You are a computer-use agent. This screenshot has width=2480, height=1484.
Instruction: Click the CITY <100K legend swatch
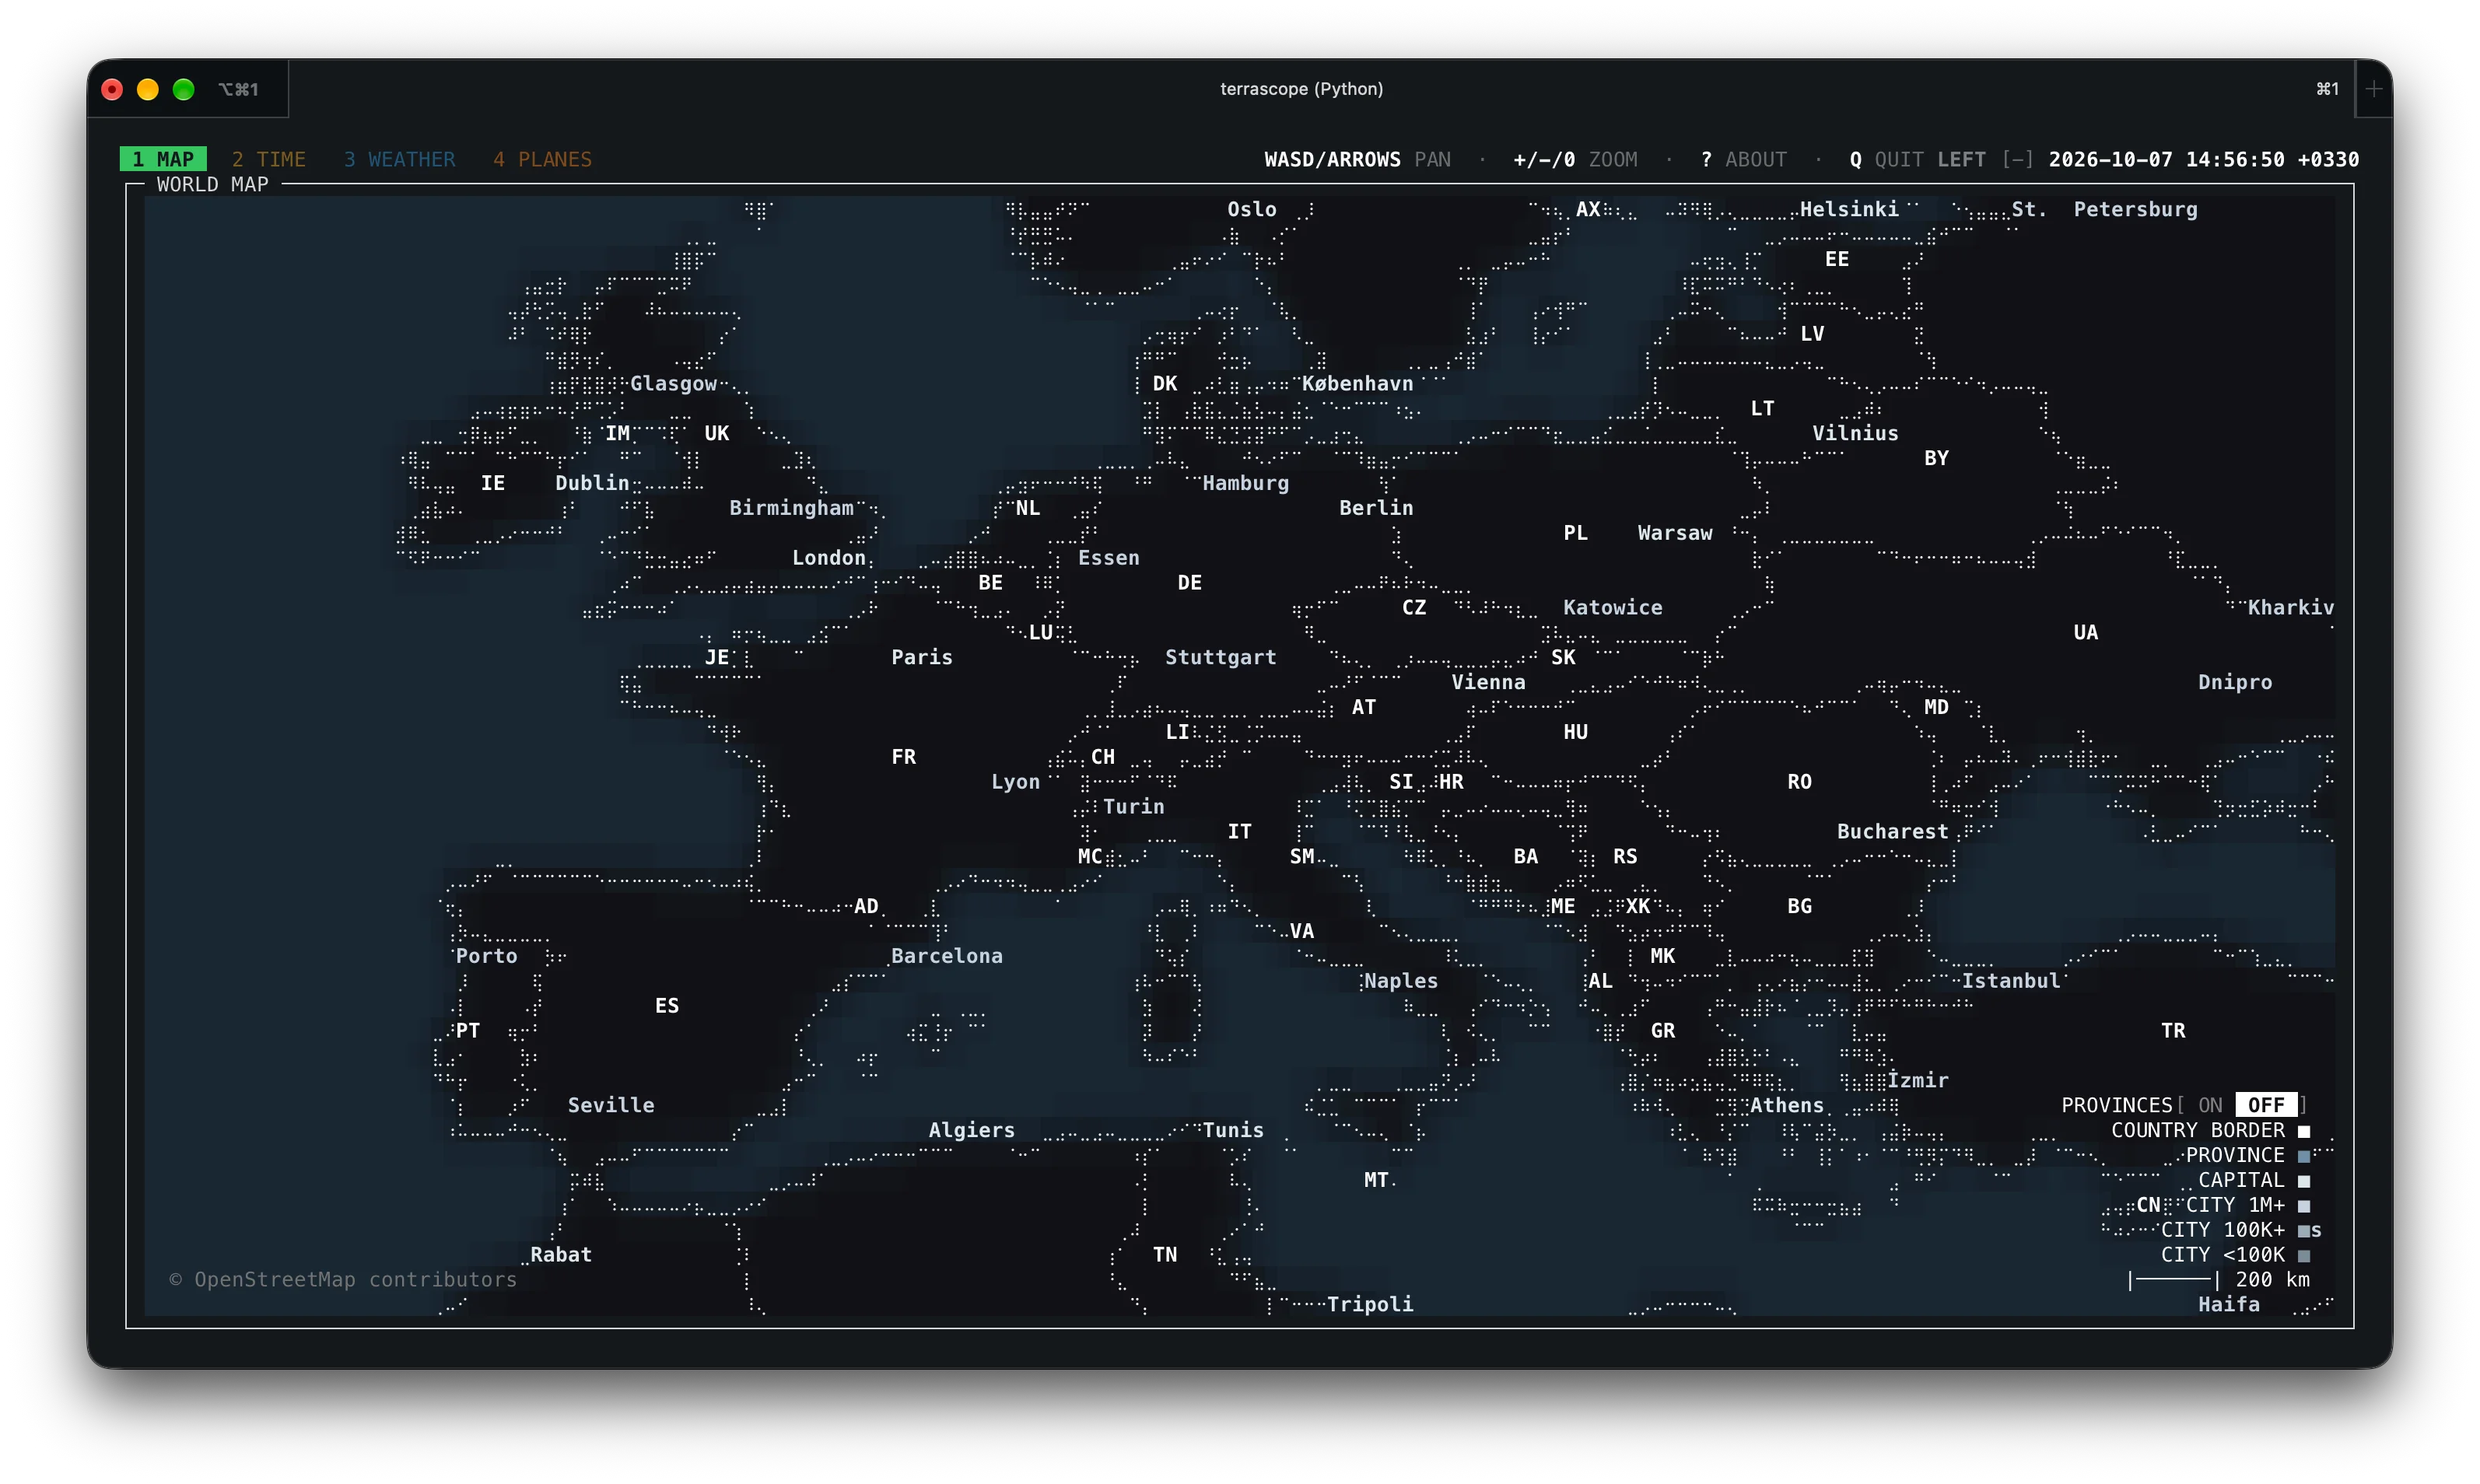(x=2304, y=1255)
